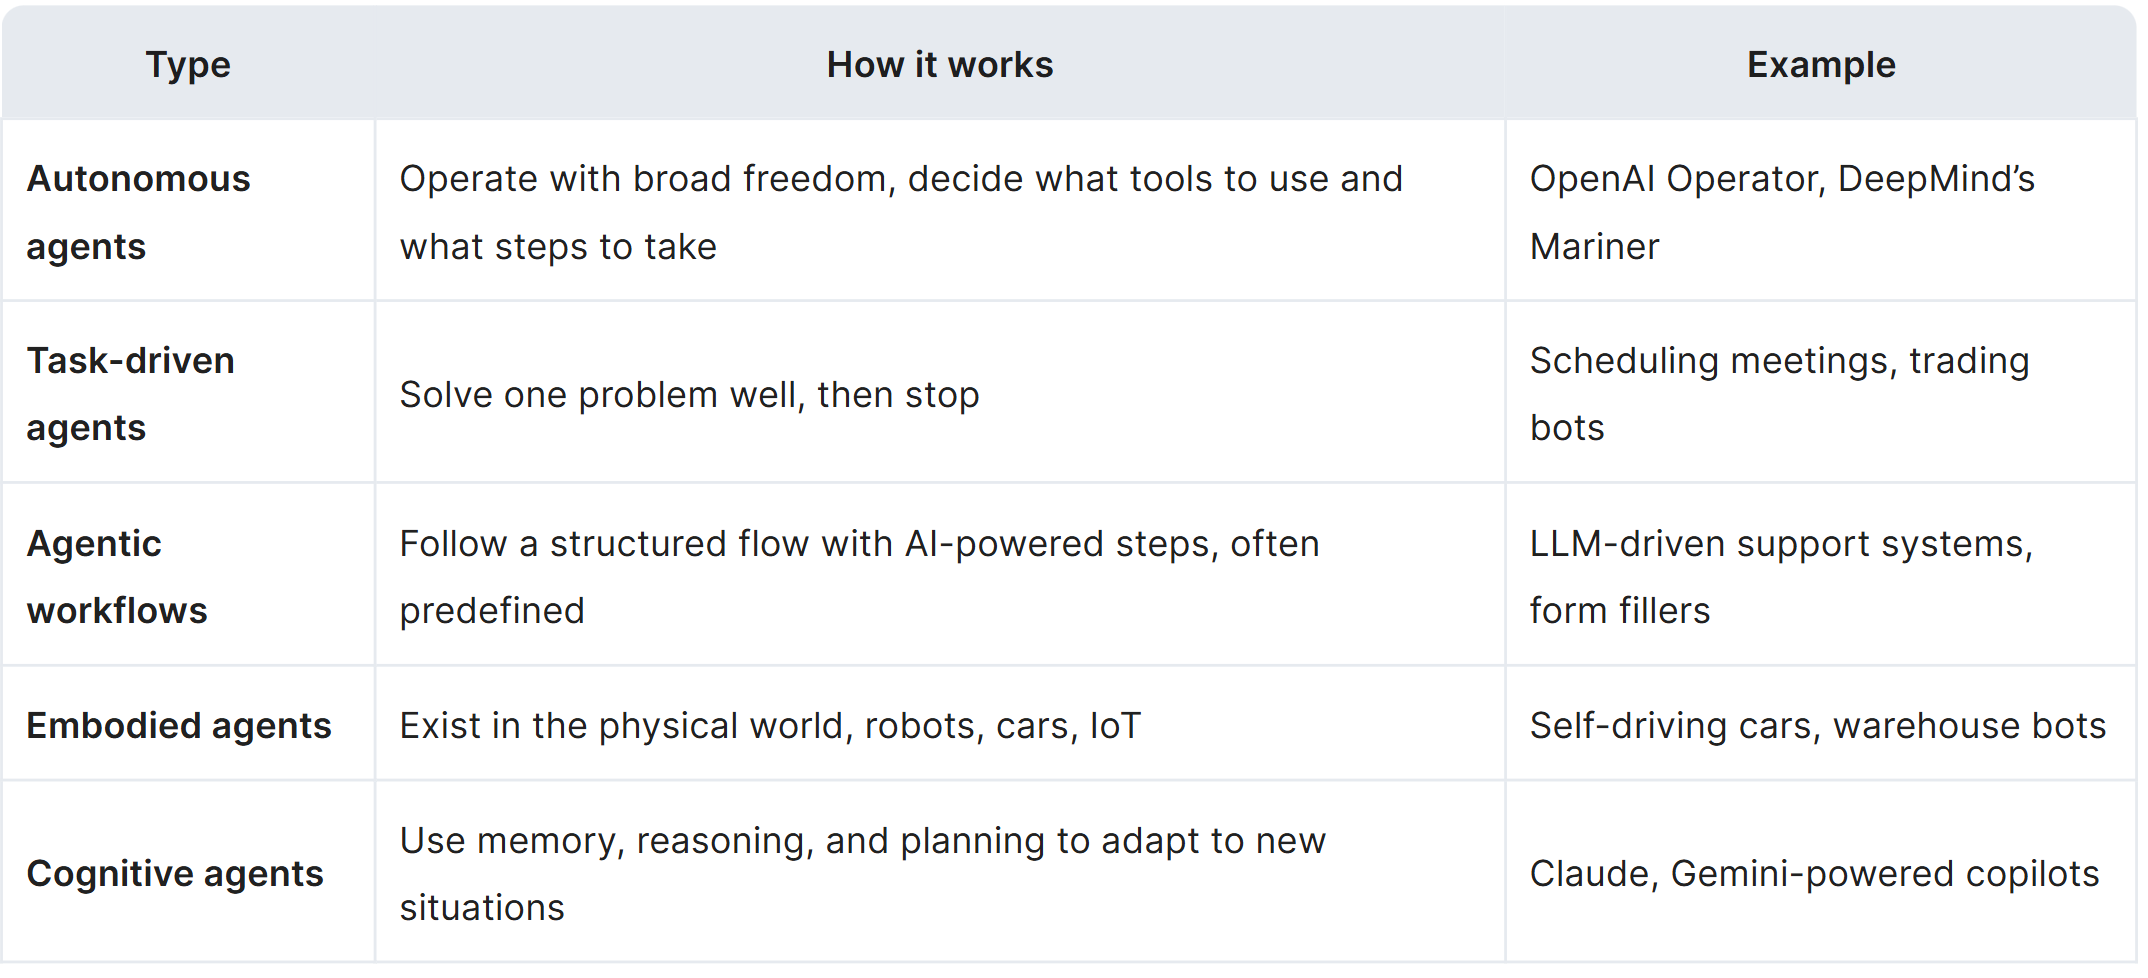Select the Agentic workflows row label

(116, 577)
